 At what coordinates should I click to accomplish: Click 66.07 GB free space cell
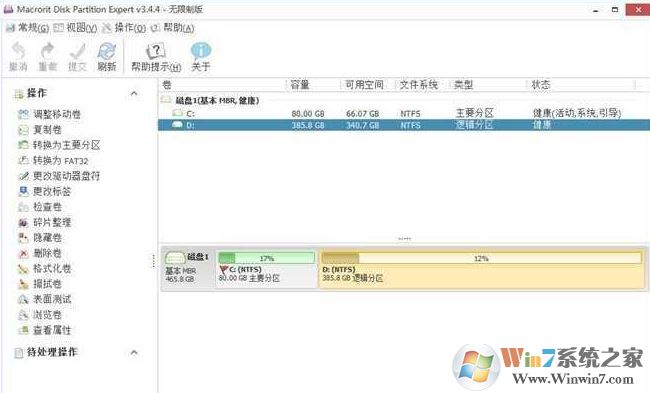(x=362, y=114)
